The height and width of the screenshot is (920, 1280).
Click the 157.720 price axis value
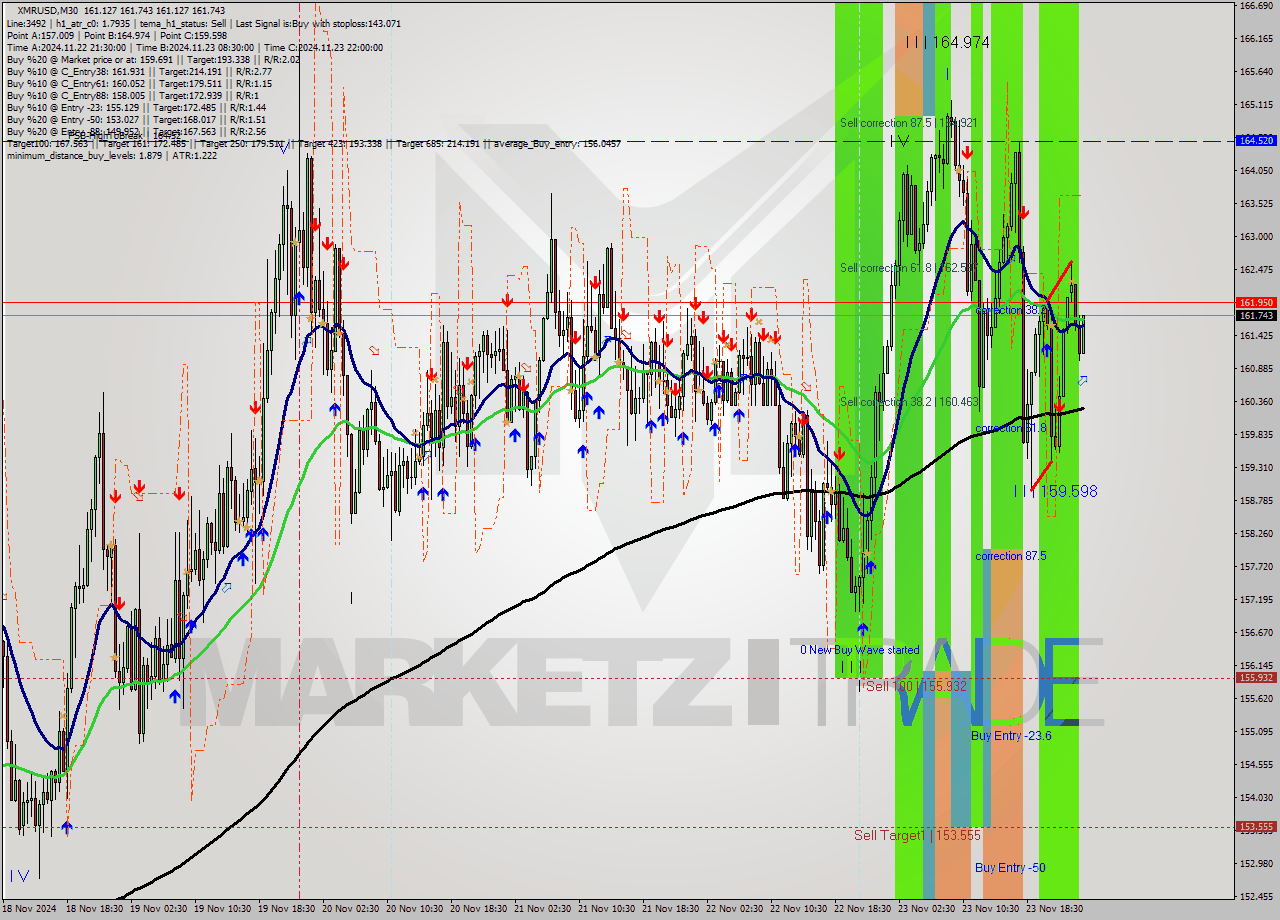[x=1256, y=567]
